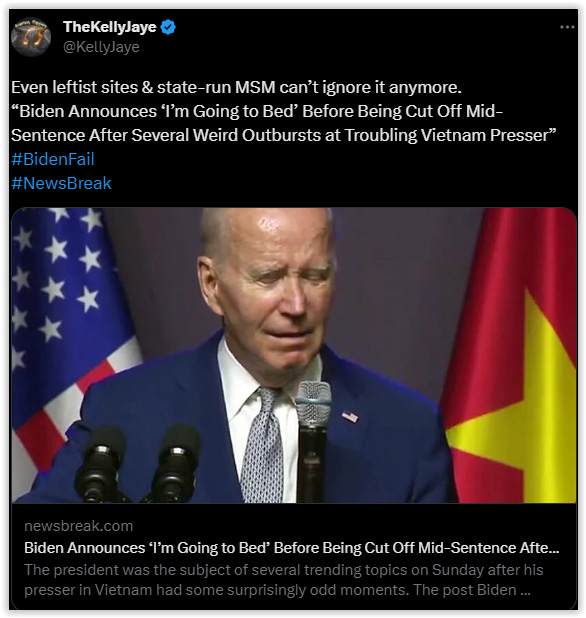The height and width of the screenshot is (618, 586).
Task: Click the first line 'Even leftist sites' text
Action: [x=236, y=87]
